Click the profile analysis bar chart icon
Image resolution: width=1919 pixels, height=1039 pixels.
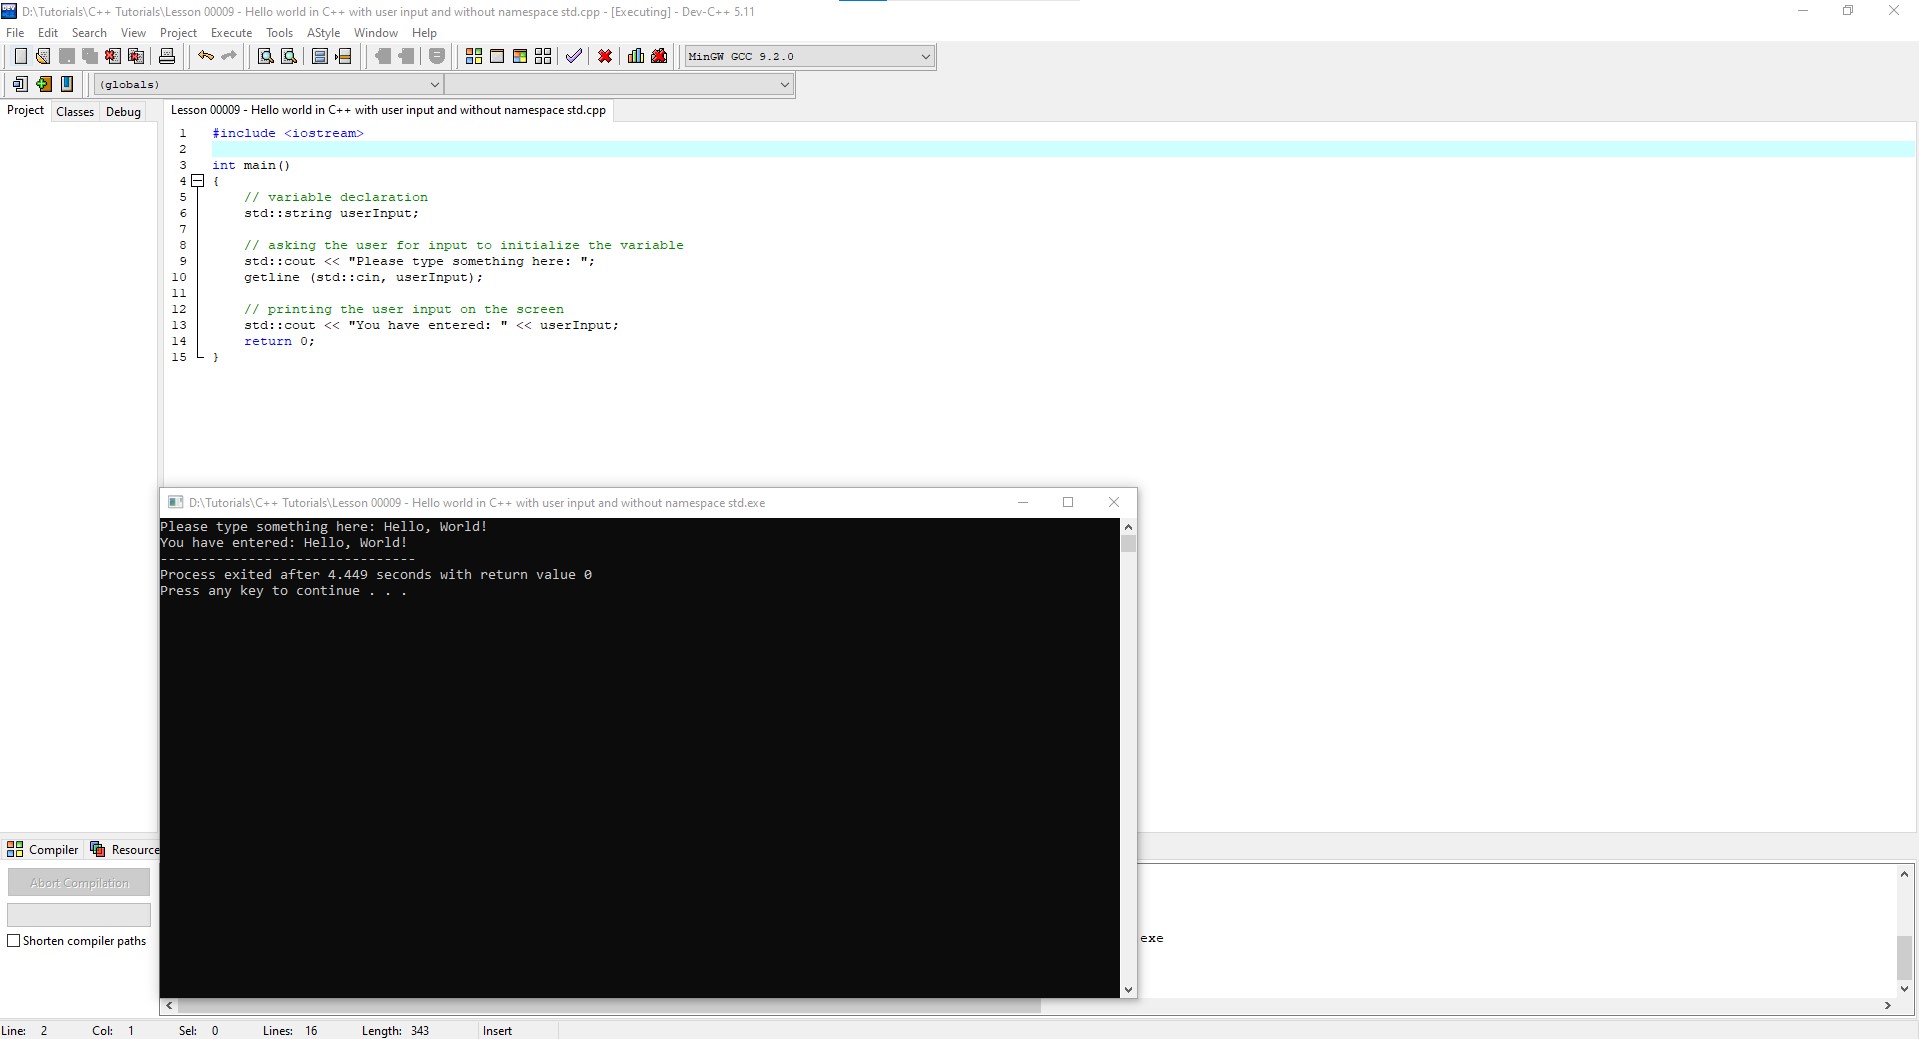(636, 56)
